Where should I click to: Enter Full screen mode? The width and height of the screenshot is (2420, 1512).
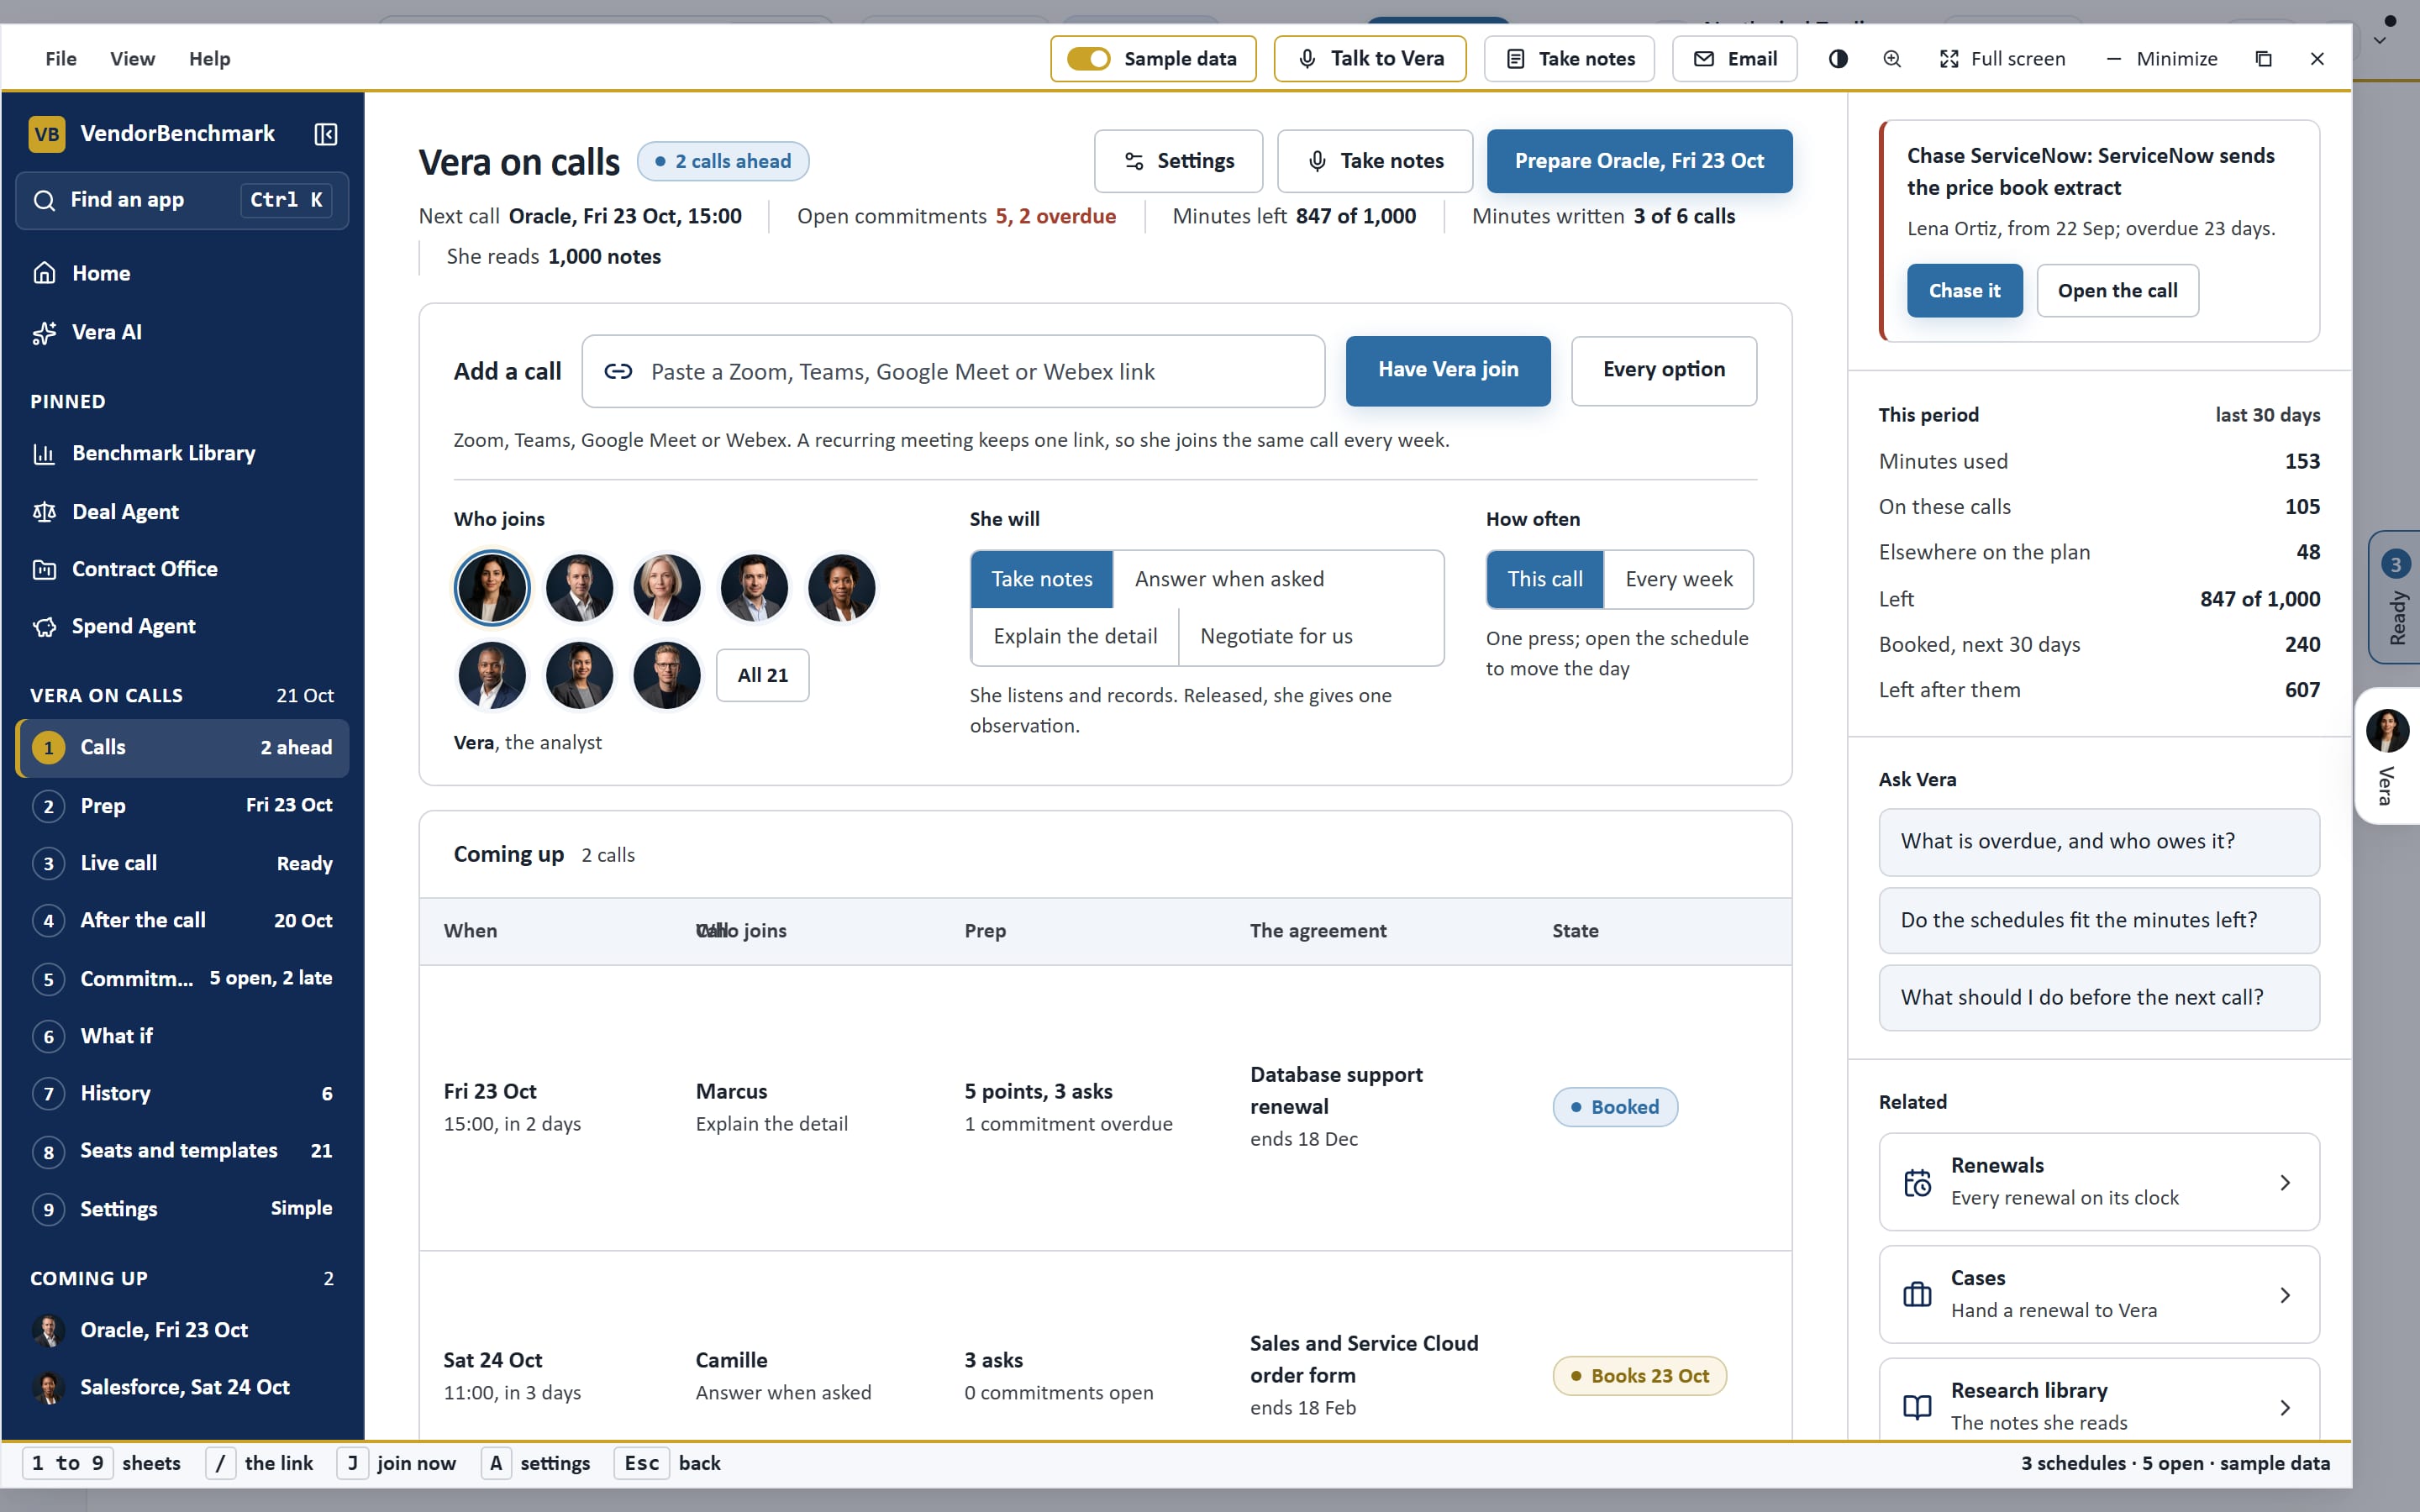[2002, 59]
